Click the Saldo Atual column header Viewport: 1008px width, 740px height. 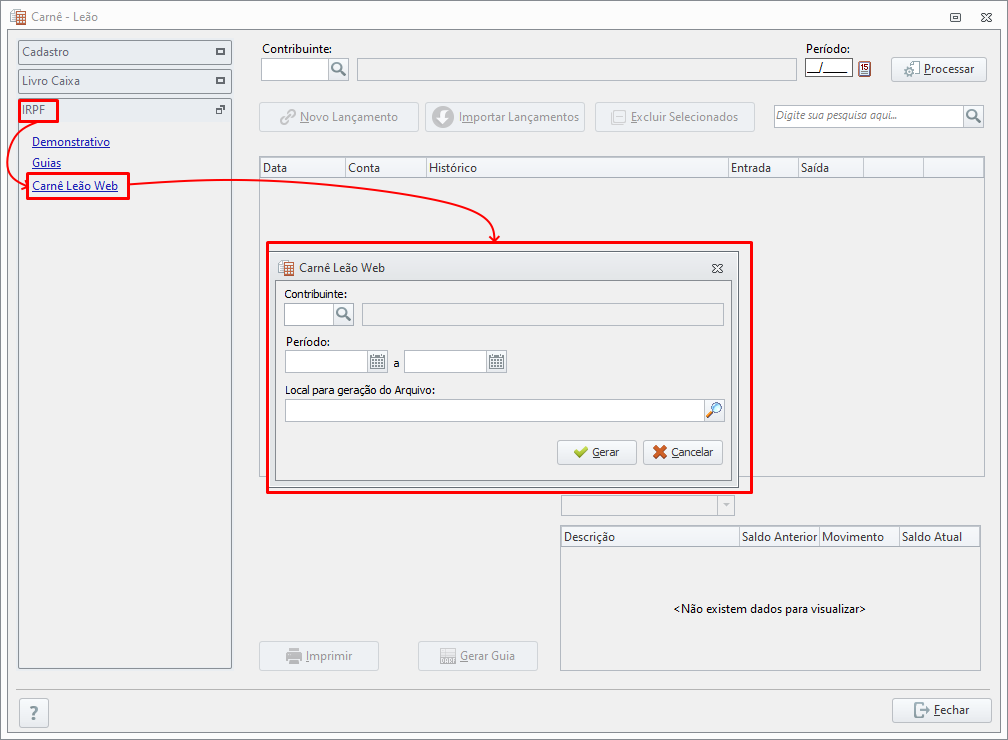click(x=939, y=537)
